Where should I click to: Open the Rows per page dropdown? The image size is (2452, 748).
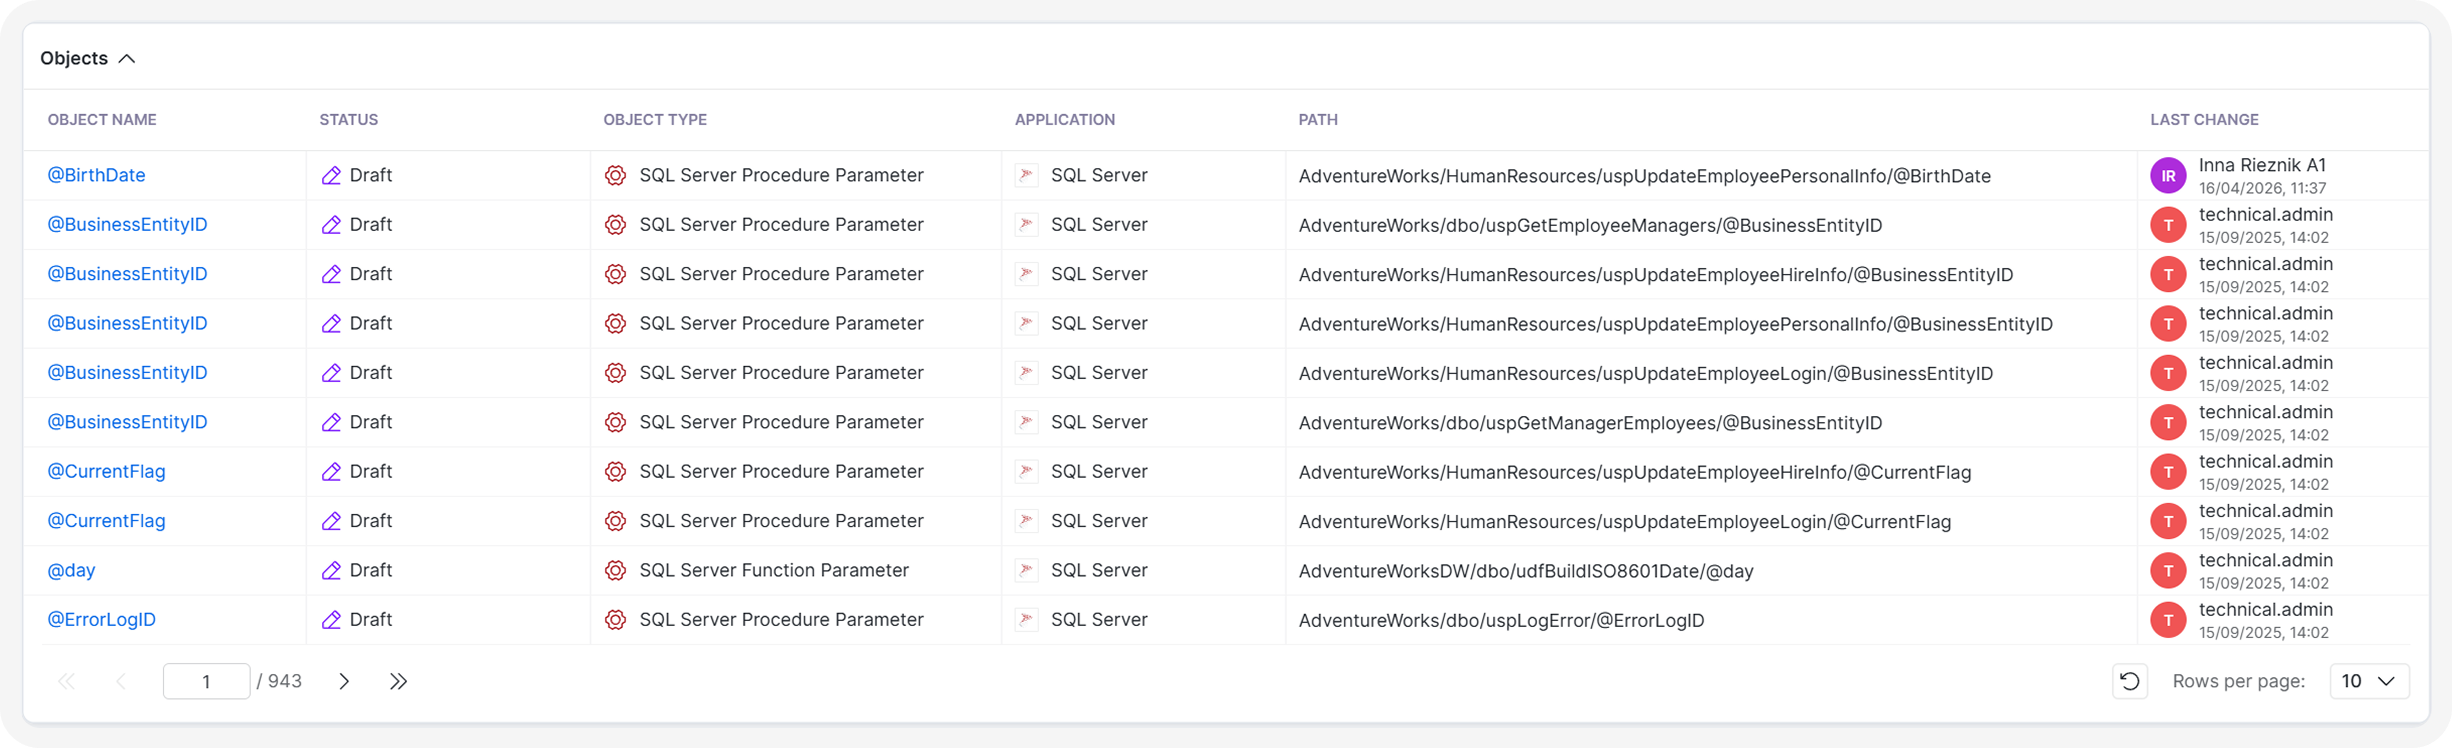click(x=2369, y=681)
